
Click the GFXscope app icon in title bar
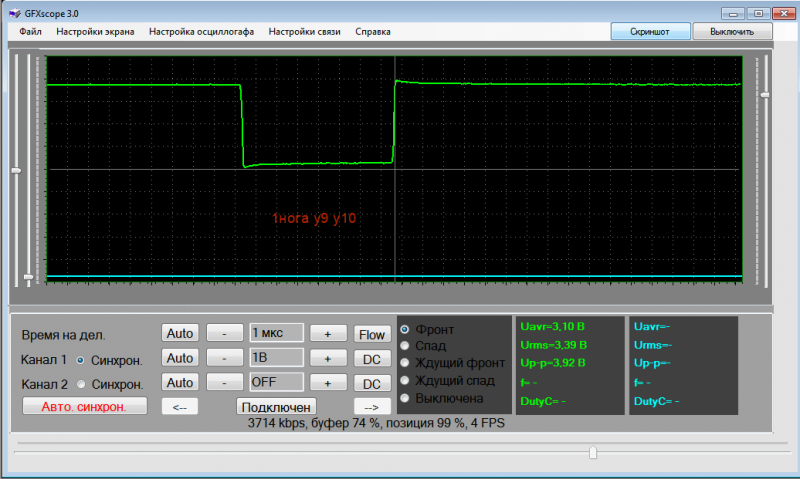pyautogui.click(x=15, y=14)
